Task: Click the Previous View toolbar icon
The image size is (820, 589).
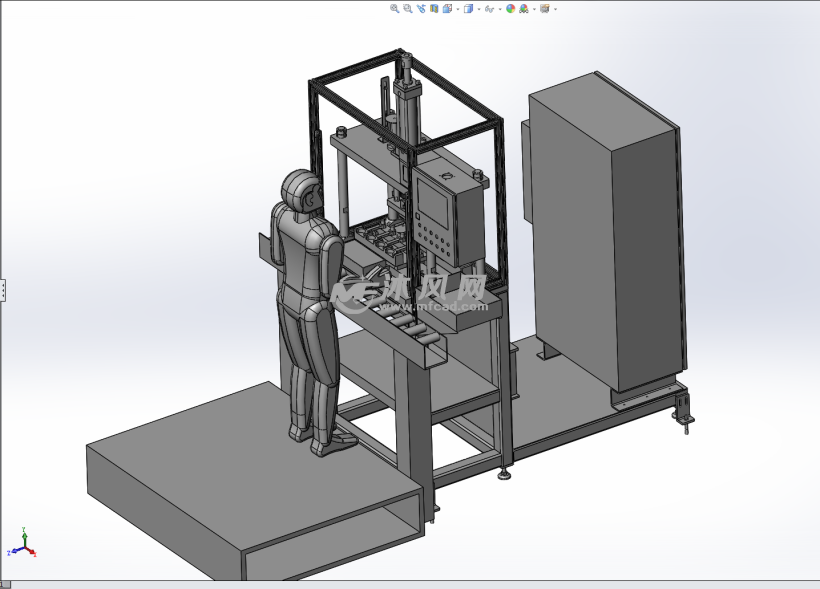Action: (420, 8)
